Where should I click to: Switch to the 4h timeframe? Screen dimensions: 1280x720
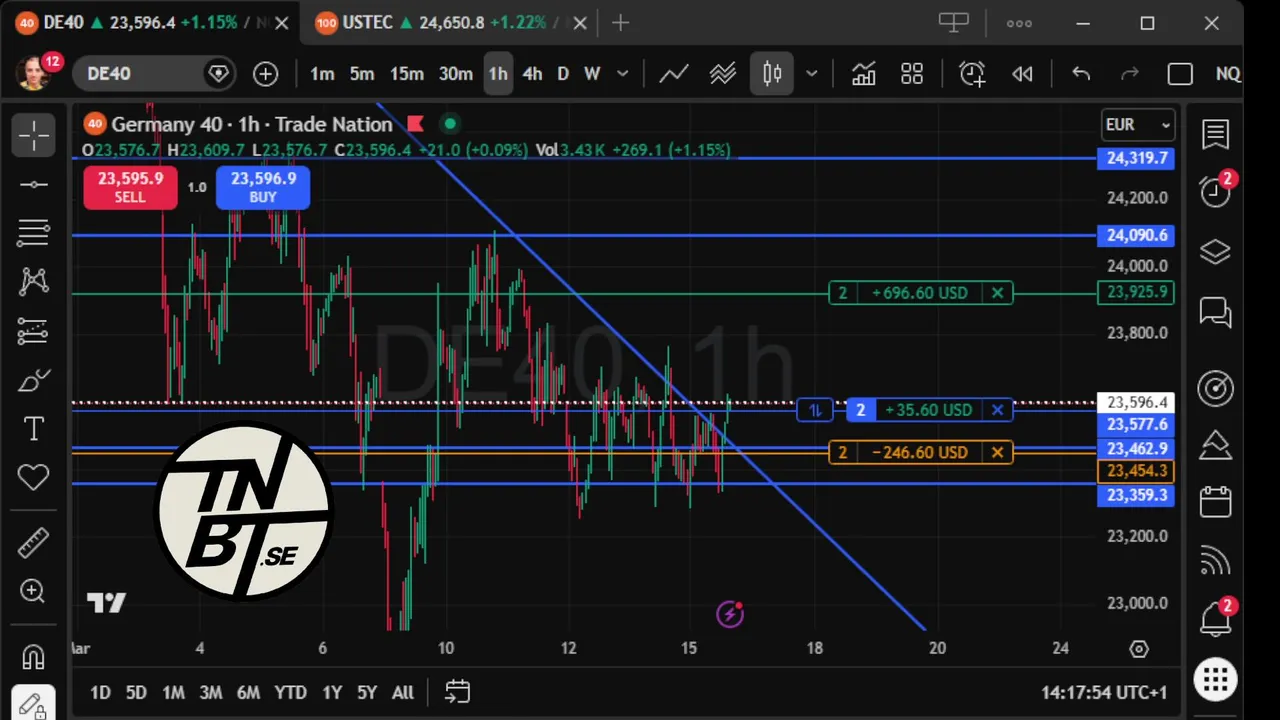pos(532,73)
